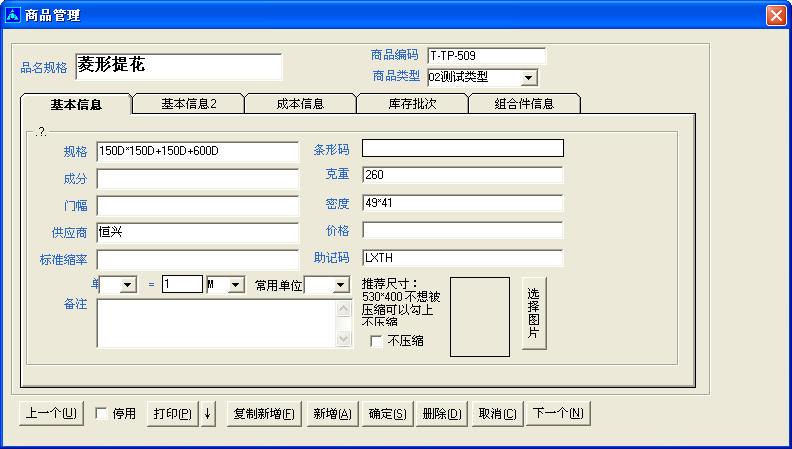
Task: Click the 备注 scrollbar up arrow
Action: click(343, 309)
